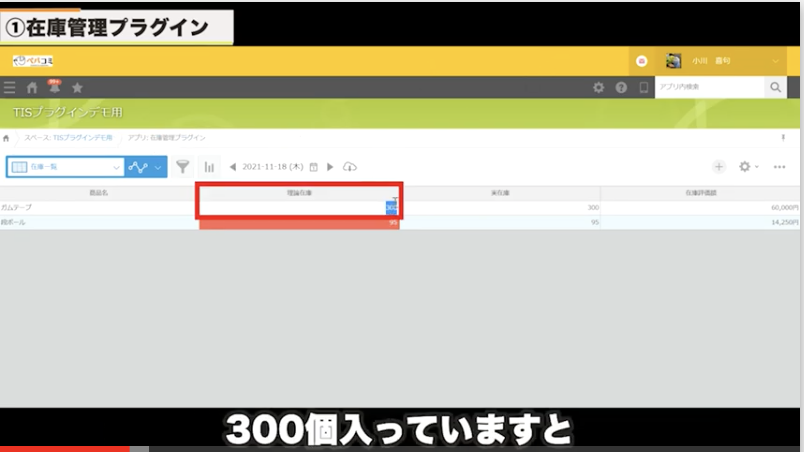Open the app settings gear dropdown

pos(748,167)
